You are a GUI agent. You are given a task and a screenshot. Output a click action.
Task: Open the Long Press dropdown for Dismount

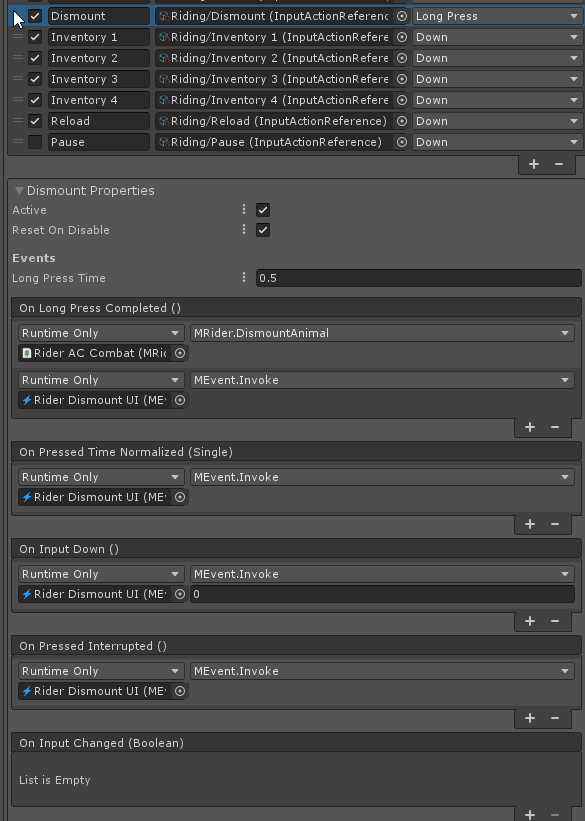pos(497,16)
